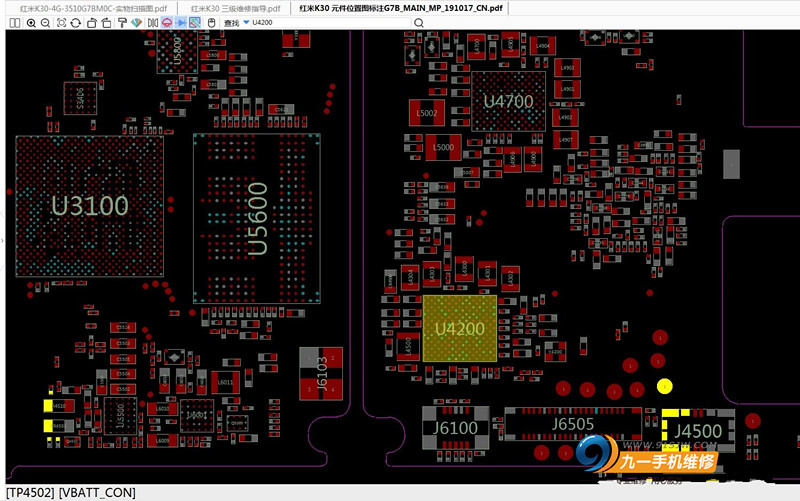Viewport: 800px width, 501px height.
Task: Click the mouse icon in toolbar
Action: (x=211, y=23)
